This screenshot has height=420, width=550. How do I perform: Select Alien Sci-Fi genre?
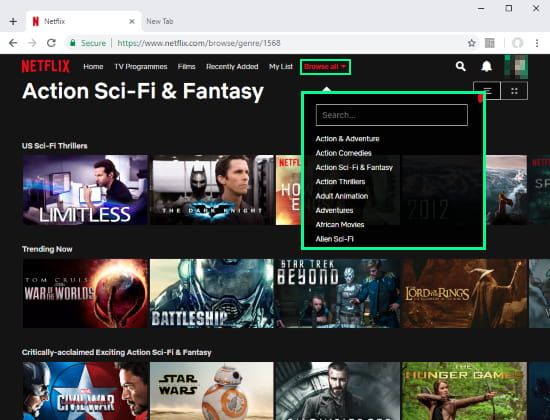tap(334, 239)
